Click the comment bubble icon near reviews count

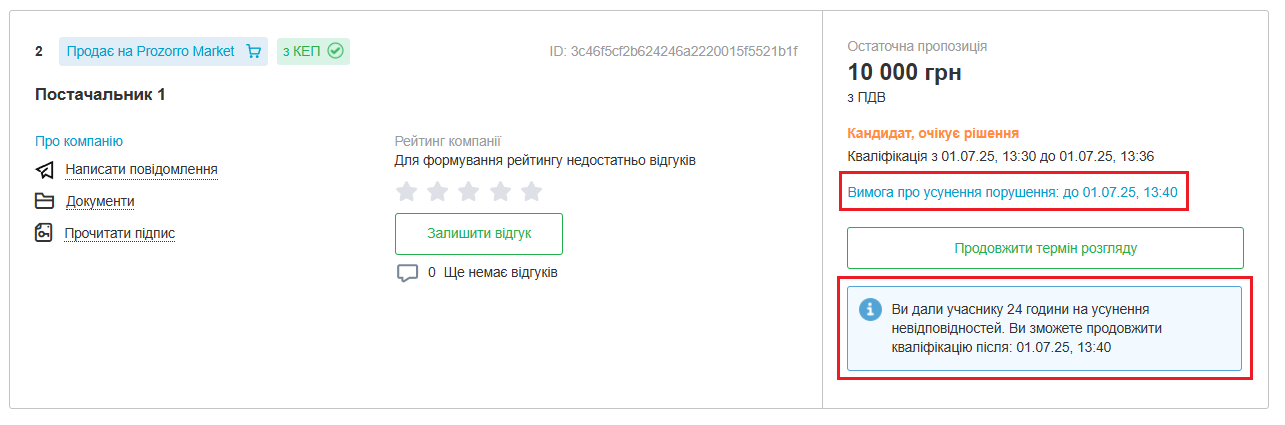407,273
